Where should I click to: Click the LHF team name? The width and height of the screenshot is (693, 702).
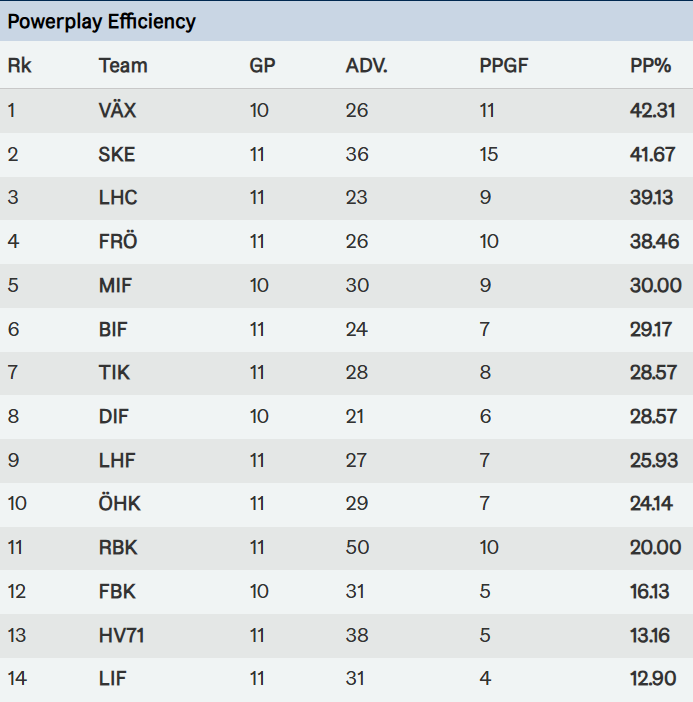tap(117, 460)
